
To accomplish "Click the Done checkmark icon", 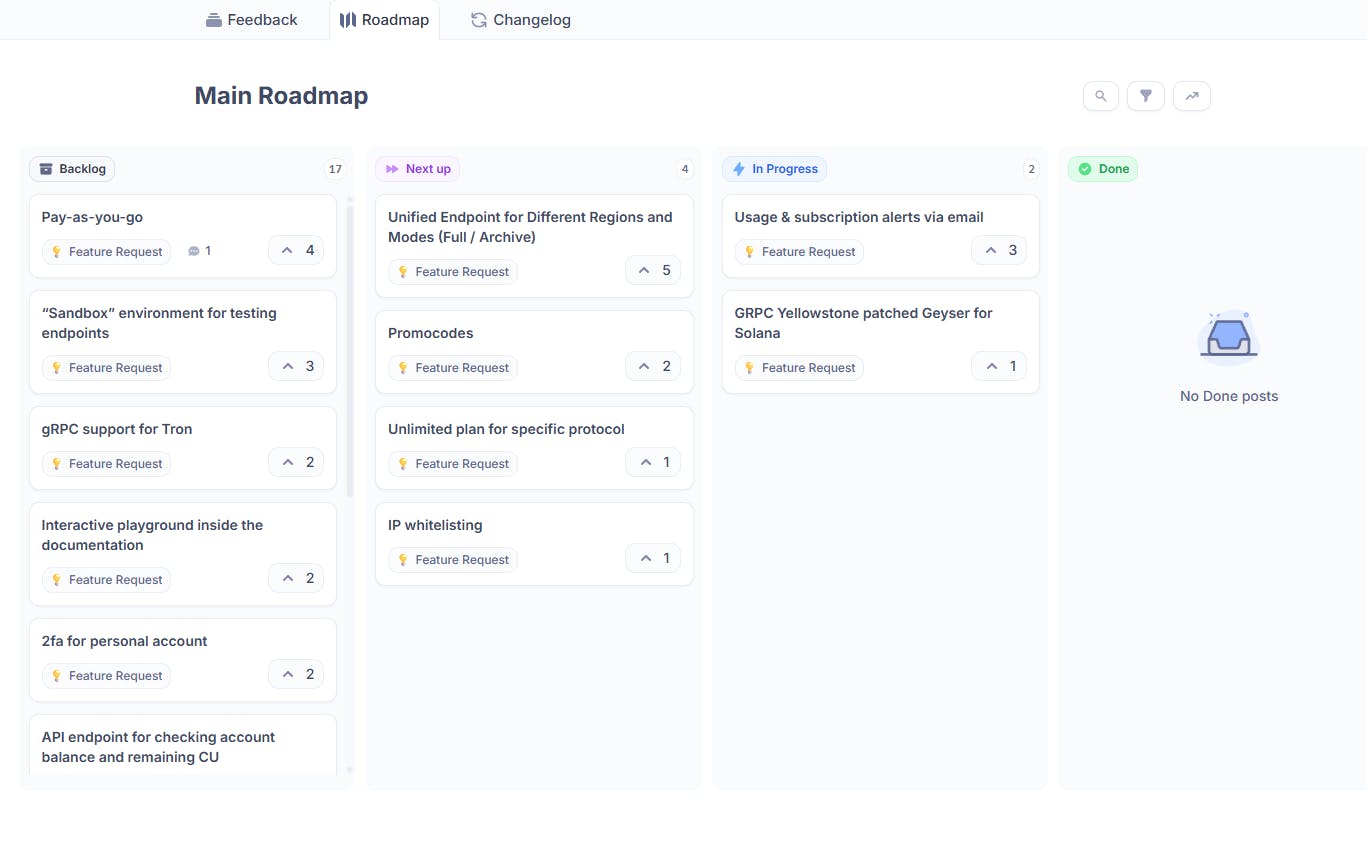I will 1086,168.
